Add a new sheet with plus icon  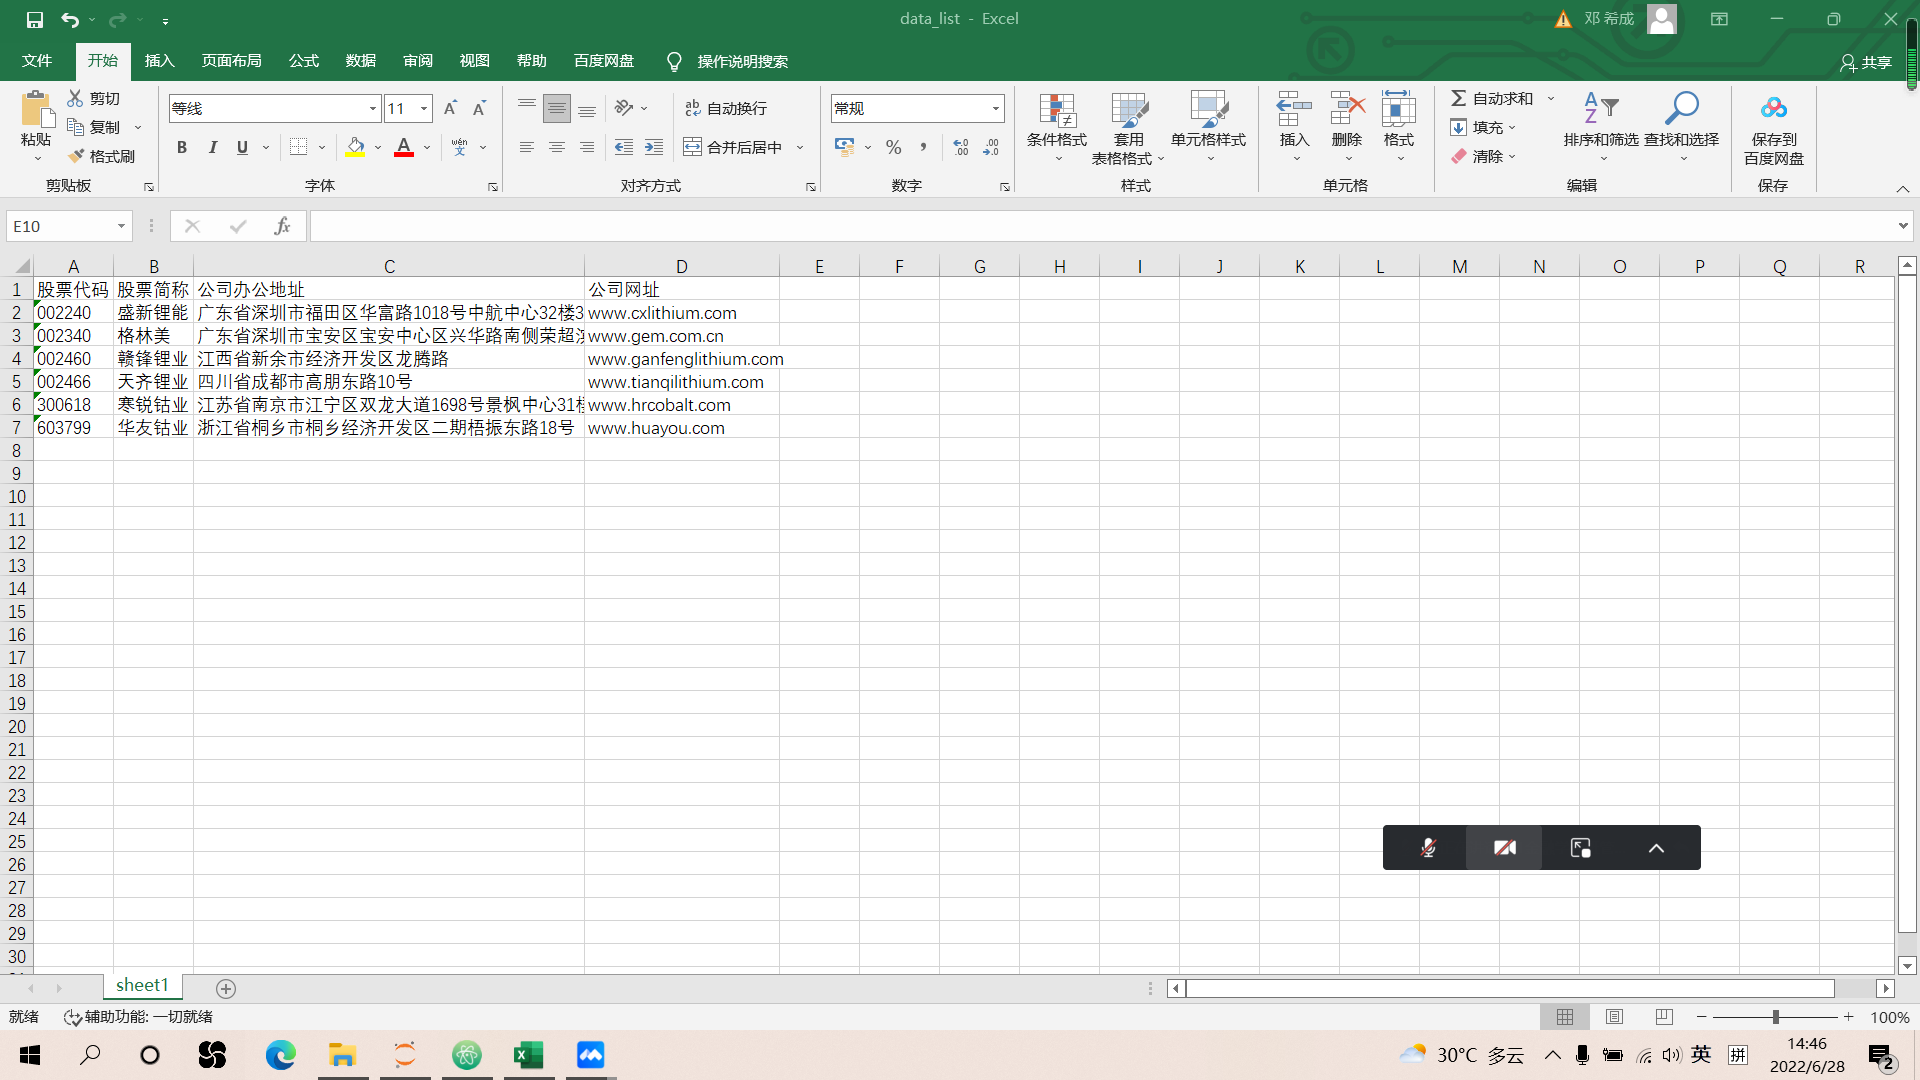tap(226, 988)
